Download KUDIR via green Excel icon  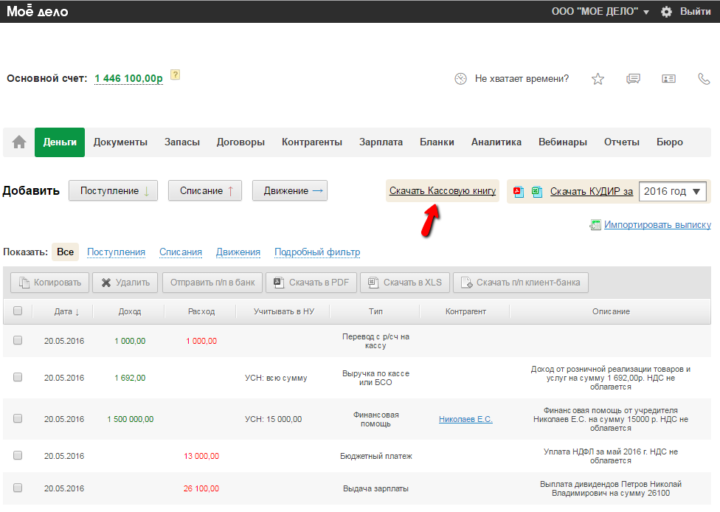535,191
